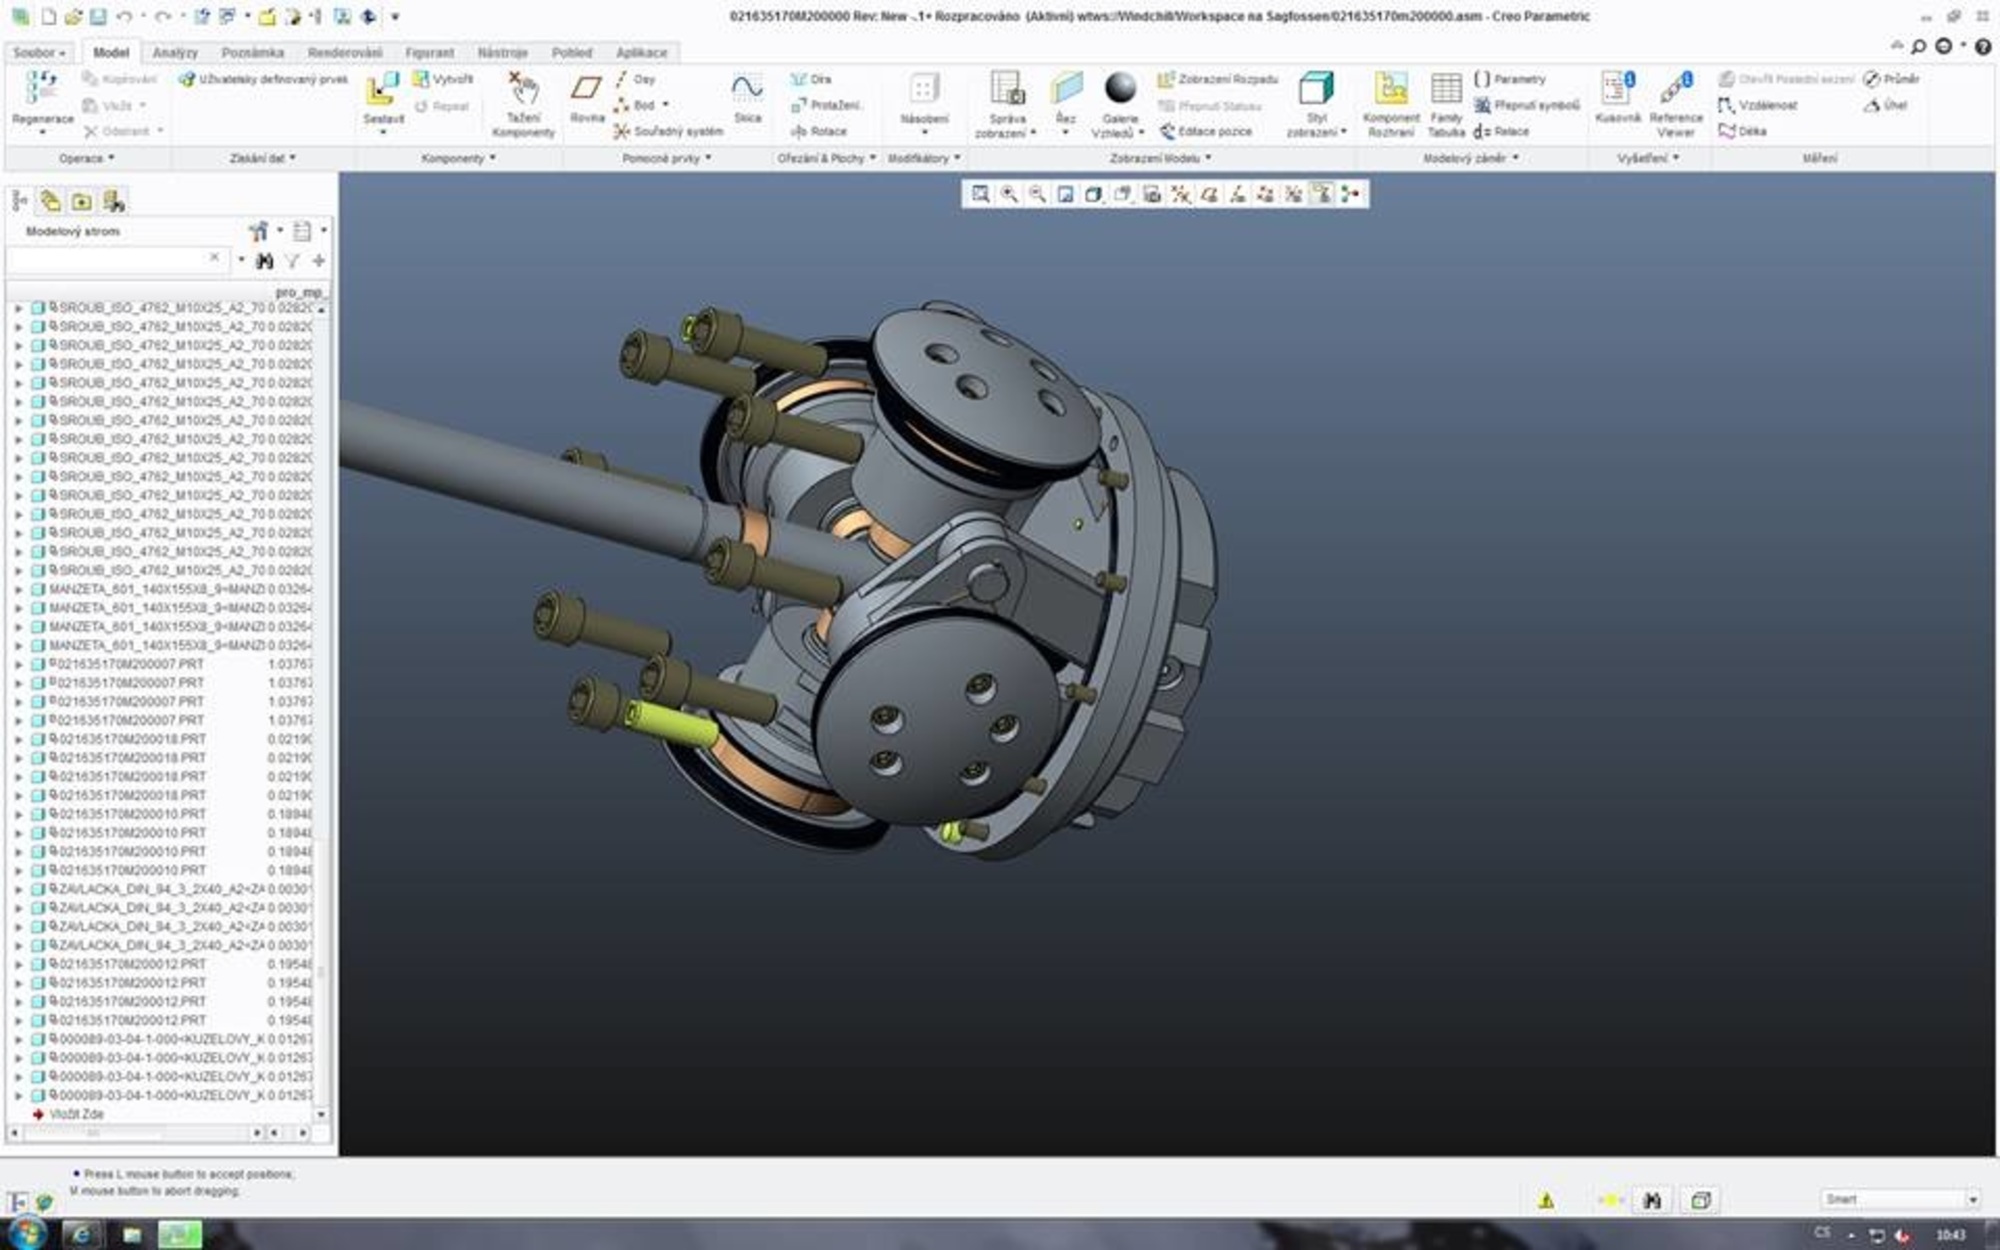The height and width of the screenshot is (1250, 2000).
Task: Expand the Zobrazení Modelu group dropdown
Action: click(1160, 158)
